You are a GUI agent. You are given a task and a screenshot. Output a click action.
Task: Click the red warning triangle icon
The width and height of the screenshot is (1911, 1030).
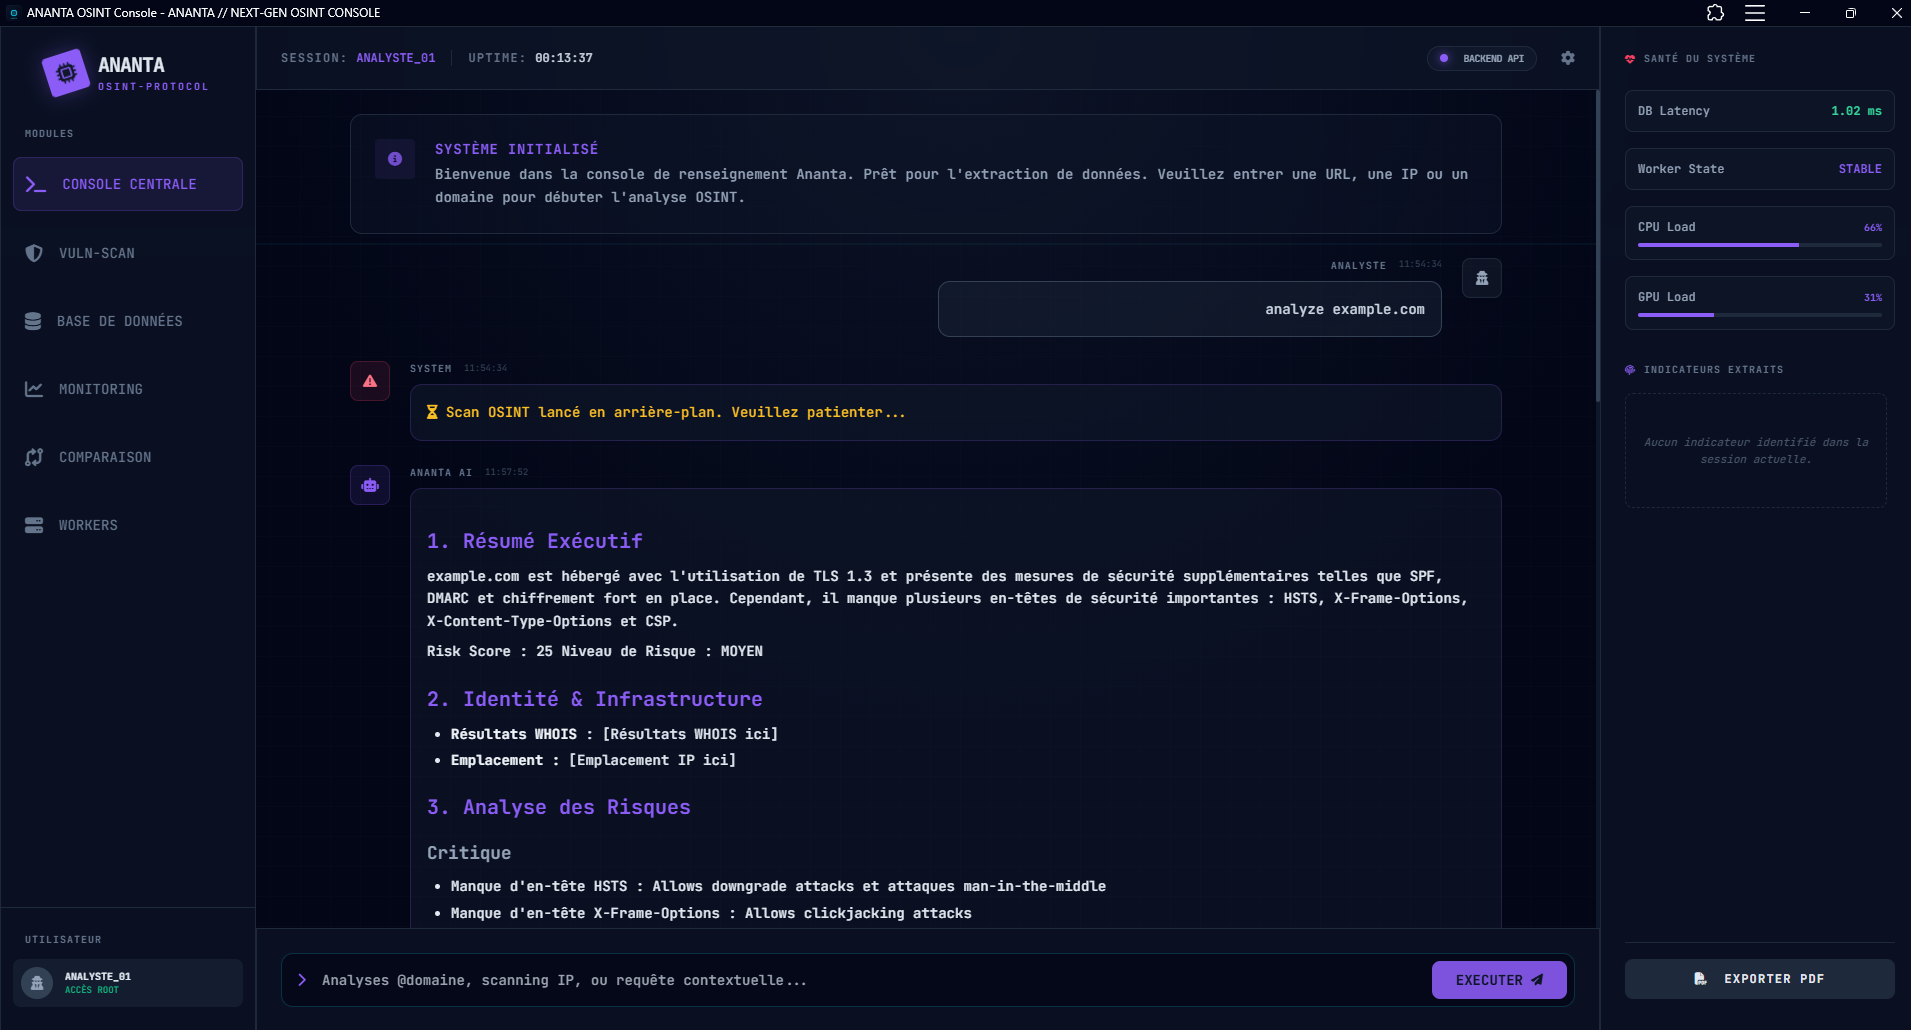click(370, 381)
